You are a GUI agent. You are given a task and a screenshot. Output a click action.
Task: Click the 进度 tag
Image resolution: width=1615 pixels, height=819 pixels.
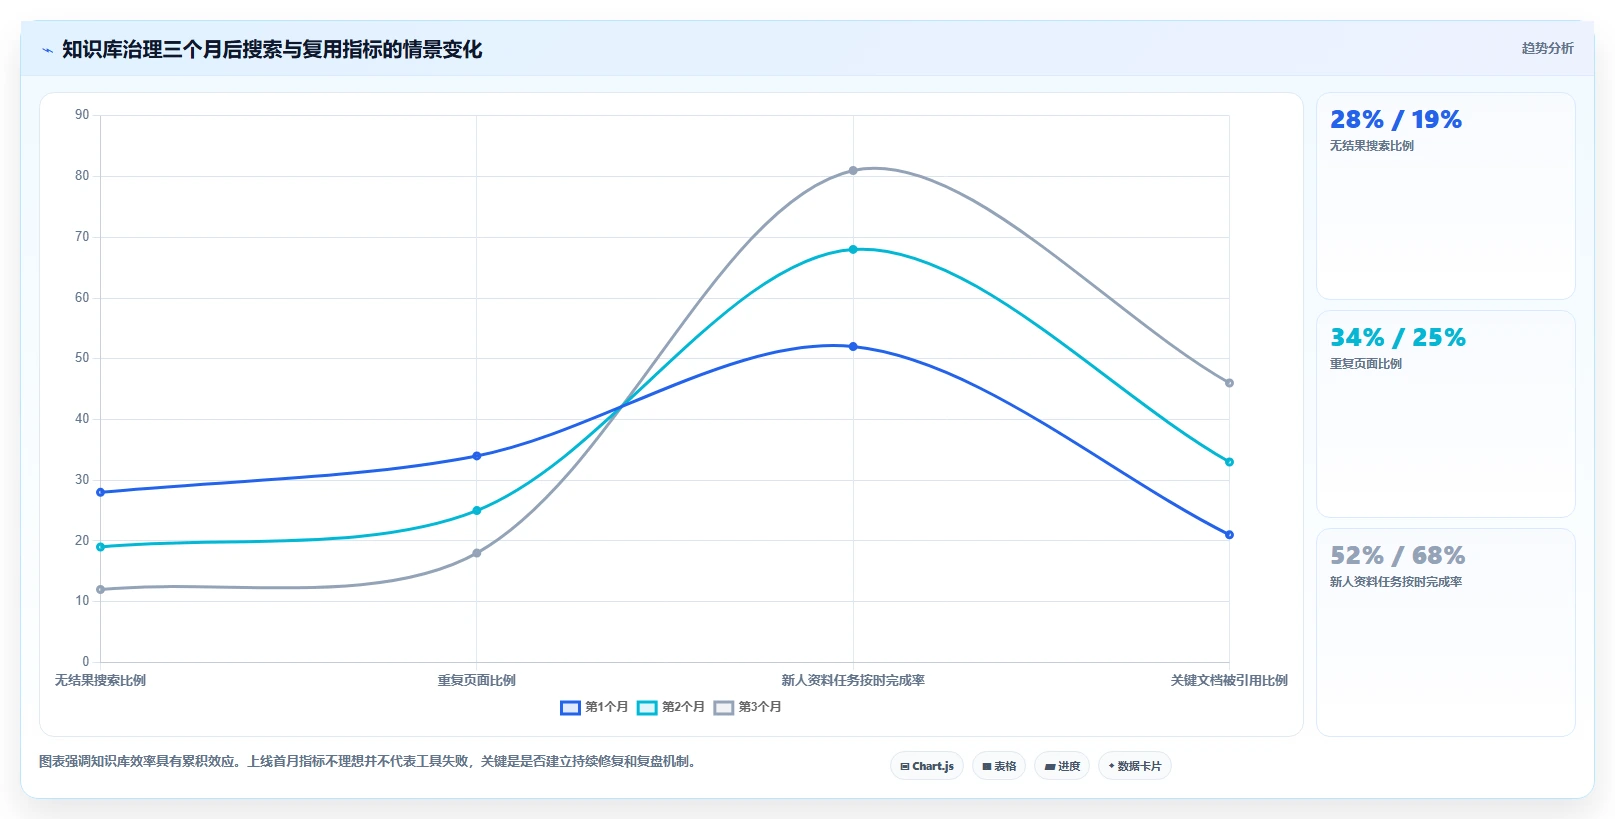pos(1062,766)
